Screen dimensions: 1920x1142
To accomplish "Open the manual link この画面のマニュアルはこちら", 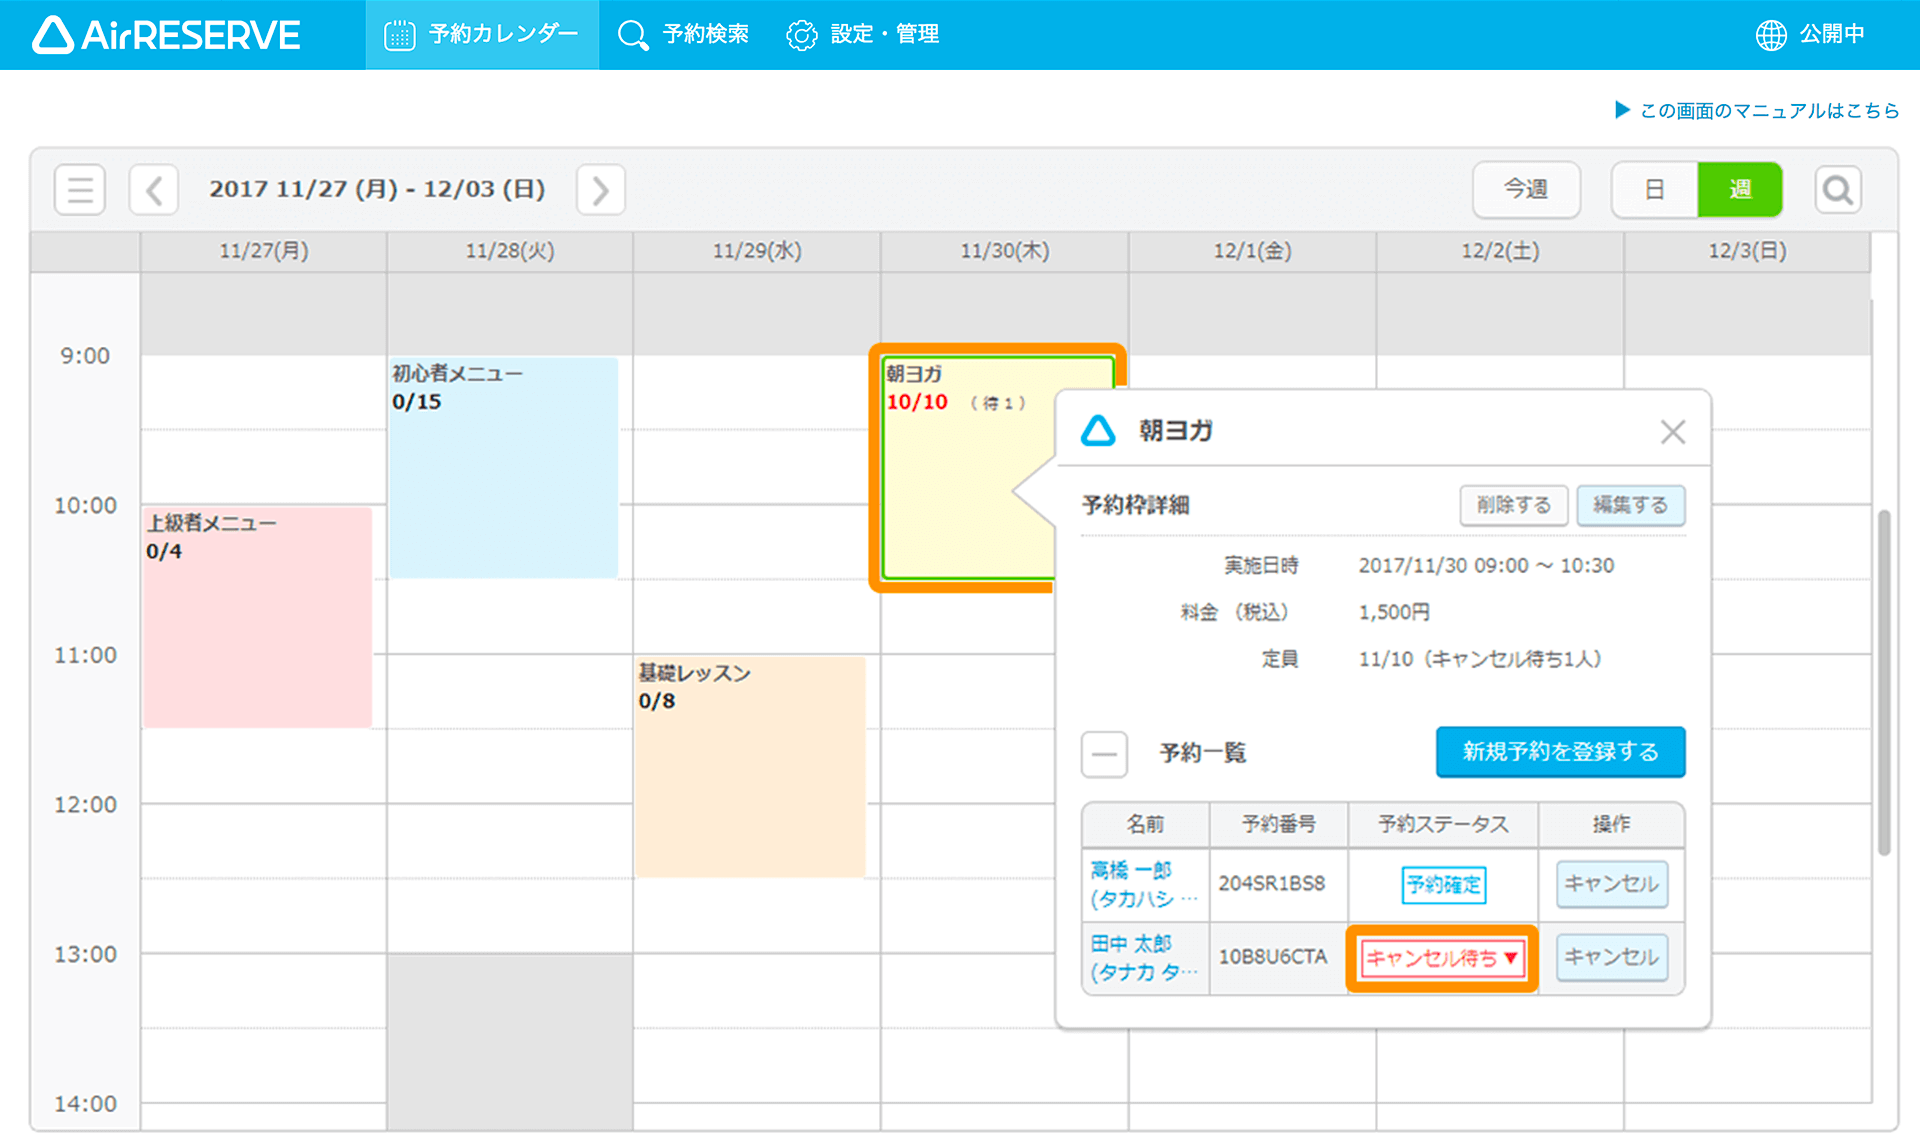I will [x=1768, y=111].
